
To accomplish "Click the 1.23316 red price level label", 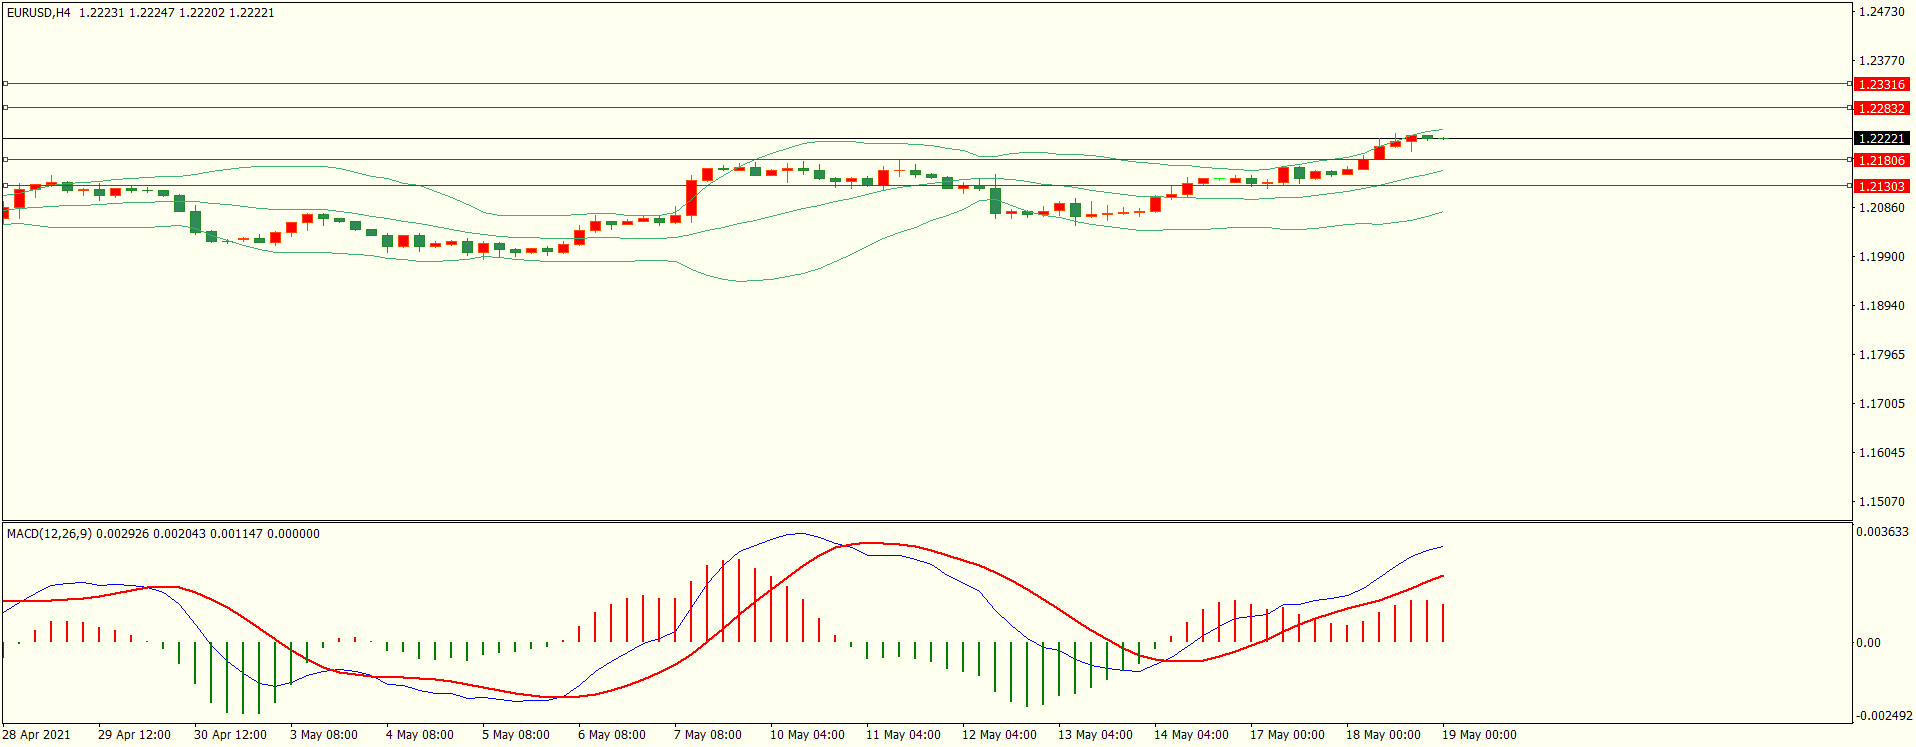I will [1881, 85].
